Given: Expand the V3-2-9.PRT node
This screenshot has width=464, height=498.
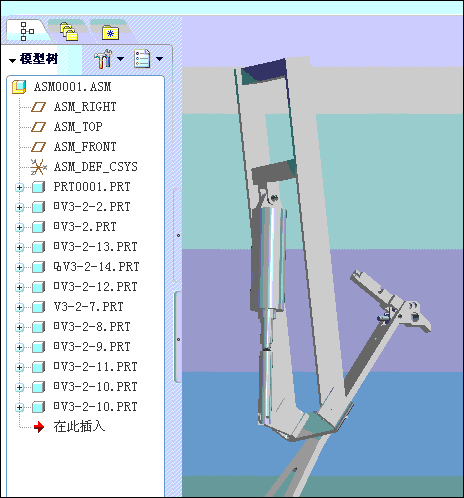Looking at the screenshot, I should 19,348.
